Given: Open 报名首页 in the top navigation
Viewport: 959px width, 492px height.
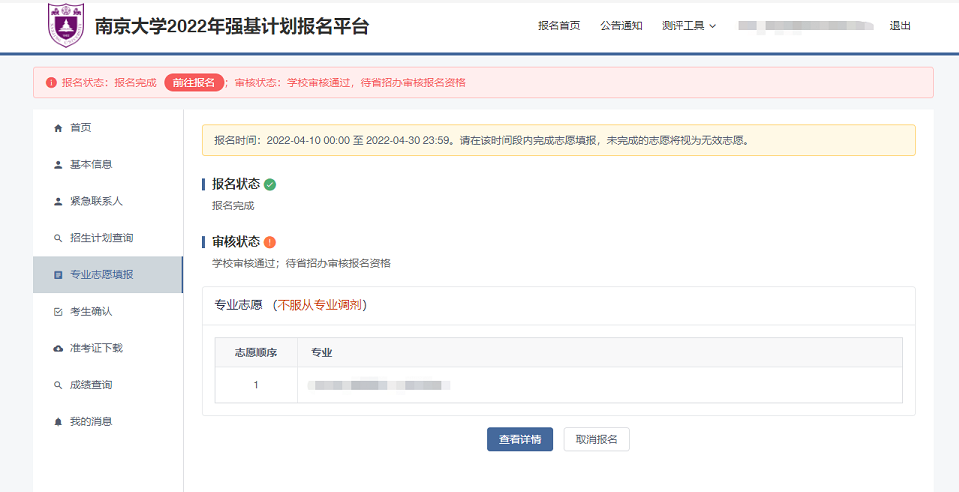Looking at the screenshot, I should pos(559,26).
